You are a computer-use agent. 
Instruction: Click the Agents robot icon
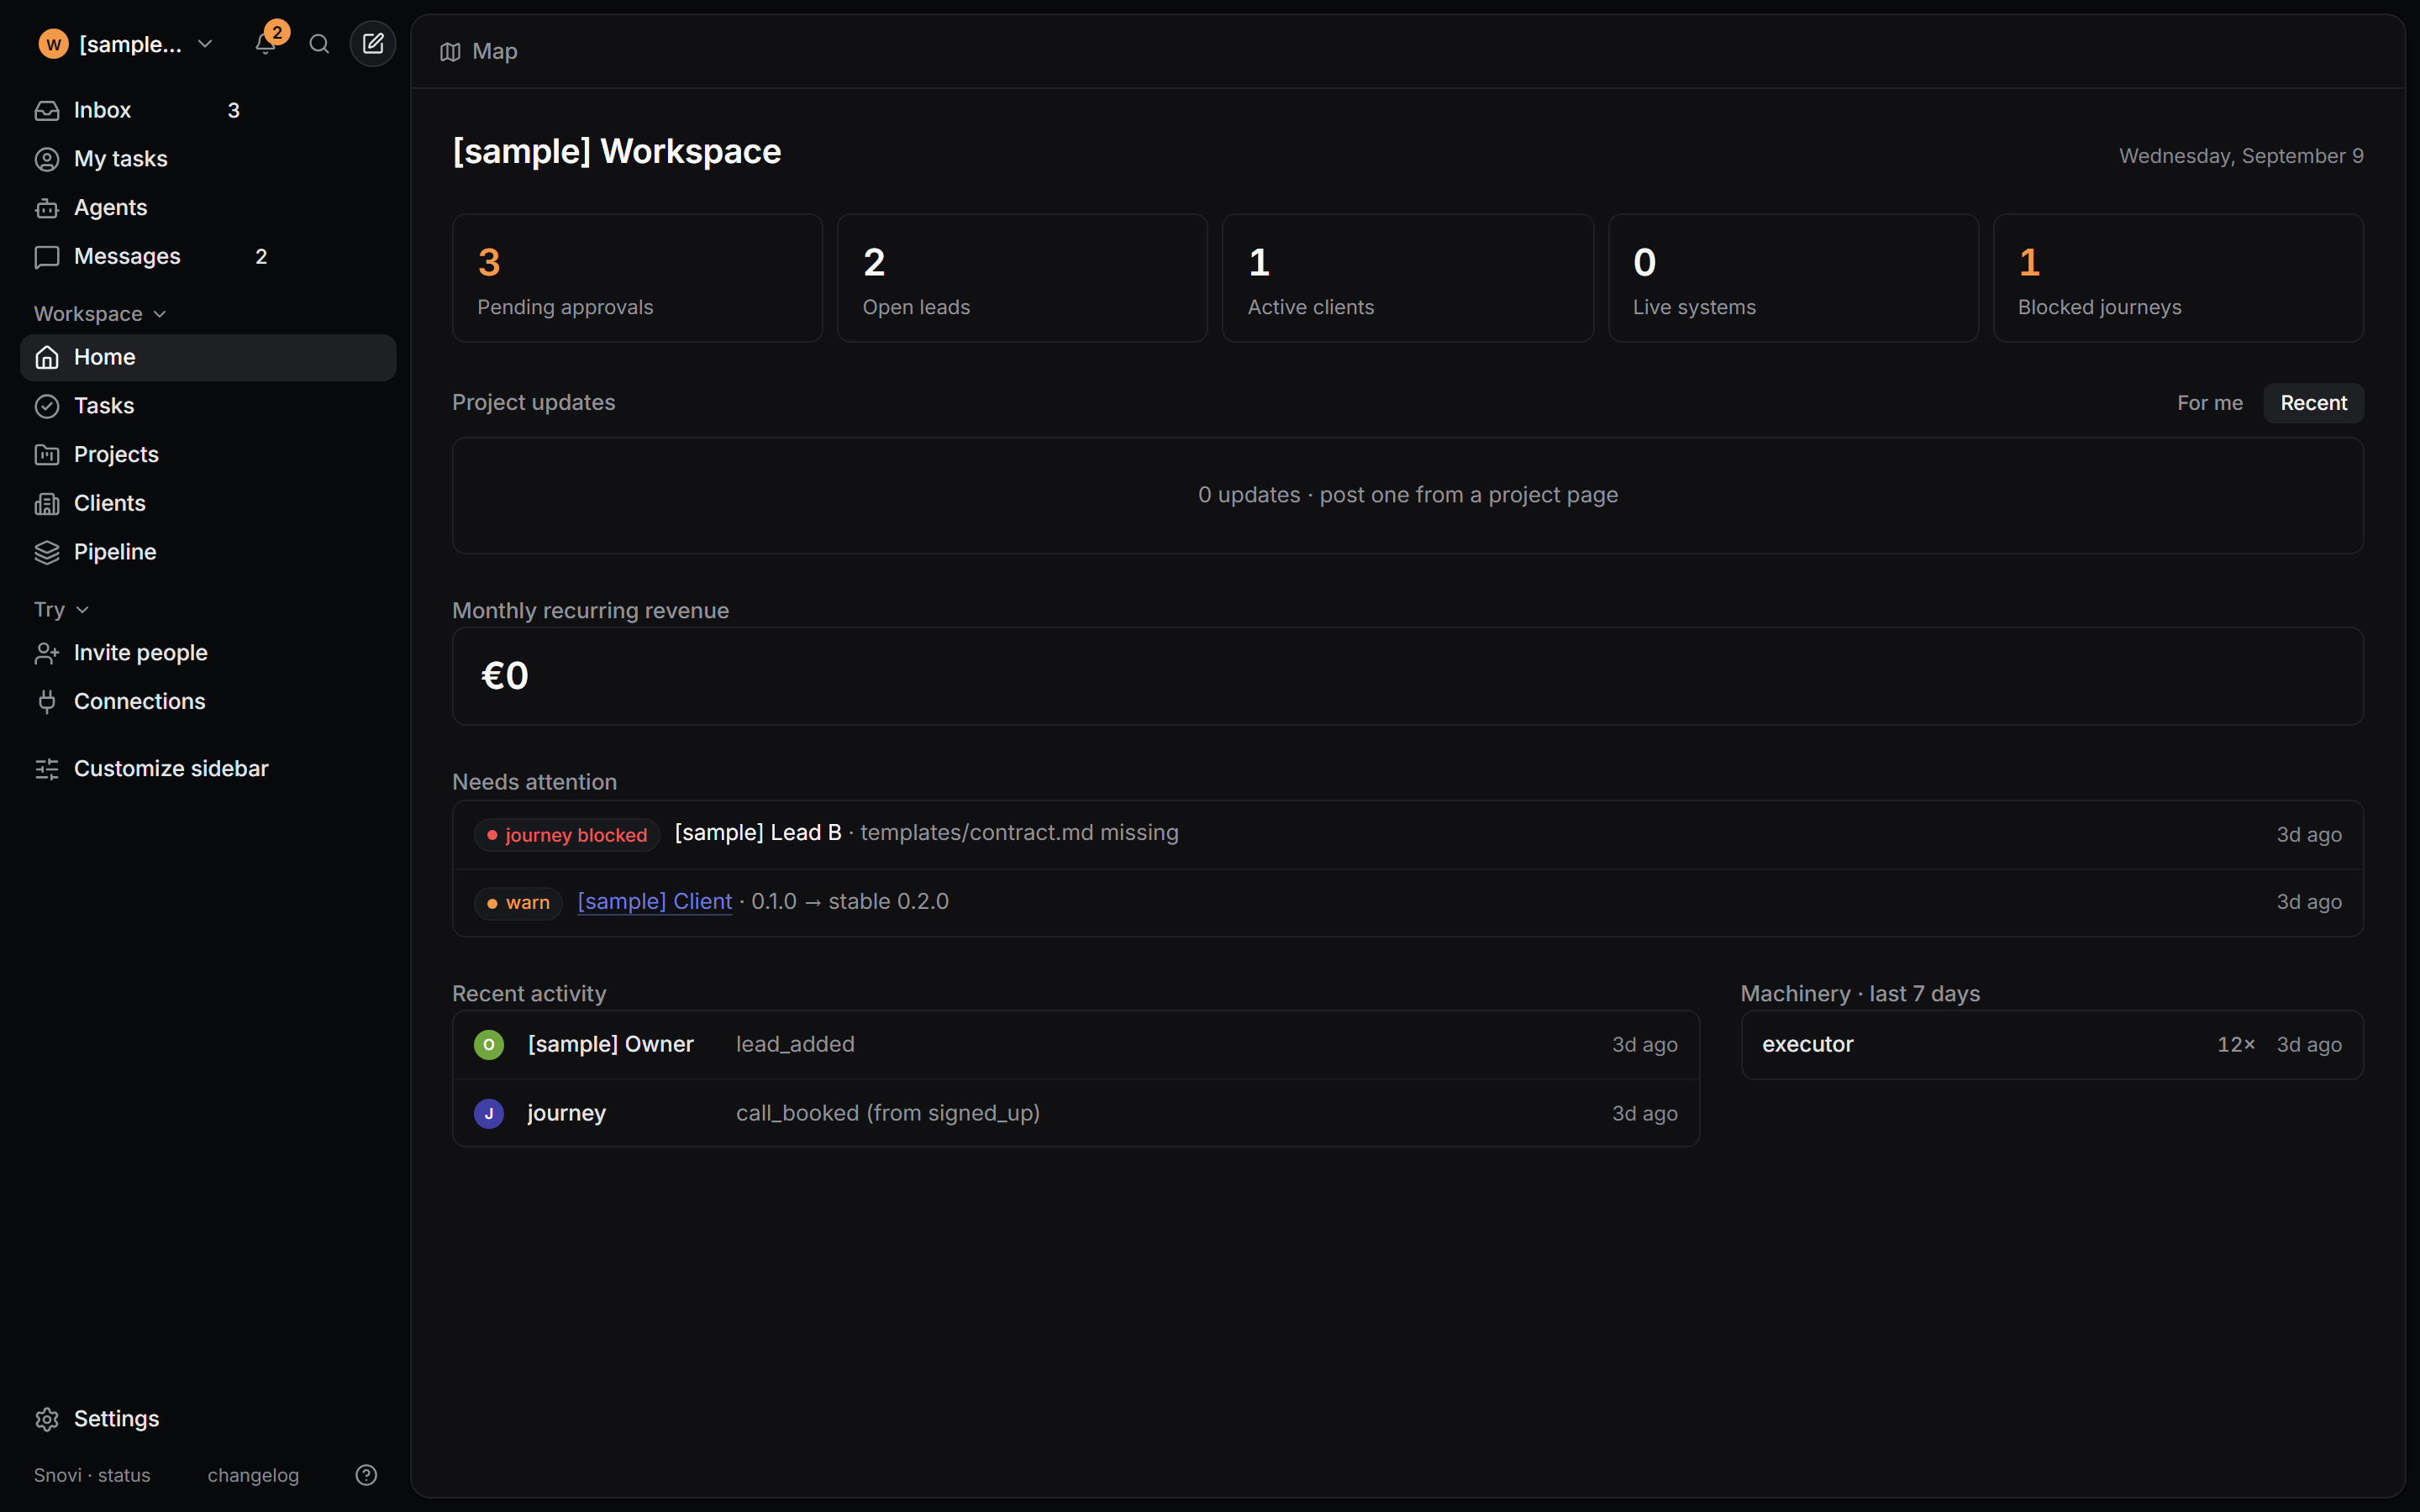47,208
